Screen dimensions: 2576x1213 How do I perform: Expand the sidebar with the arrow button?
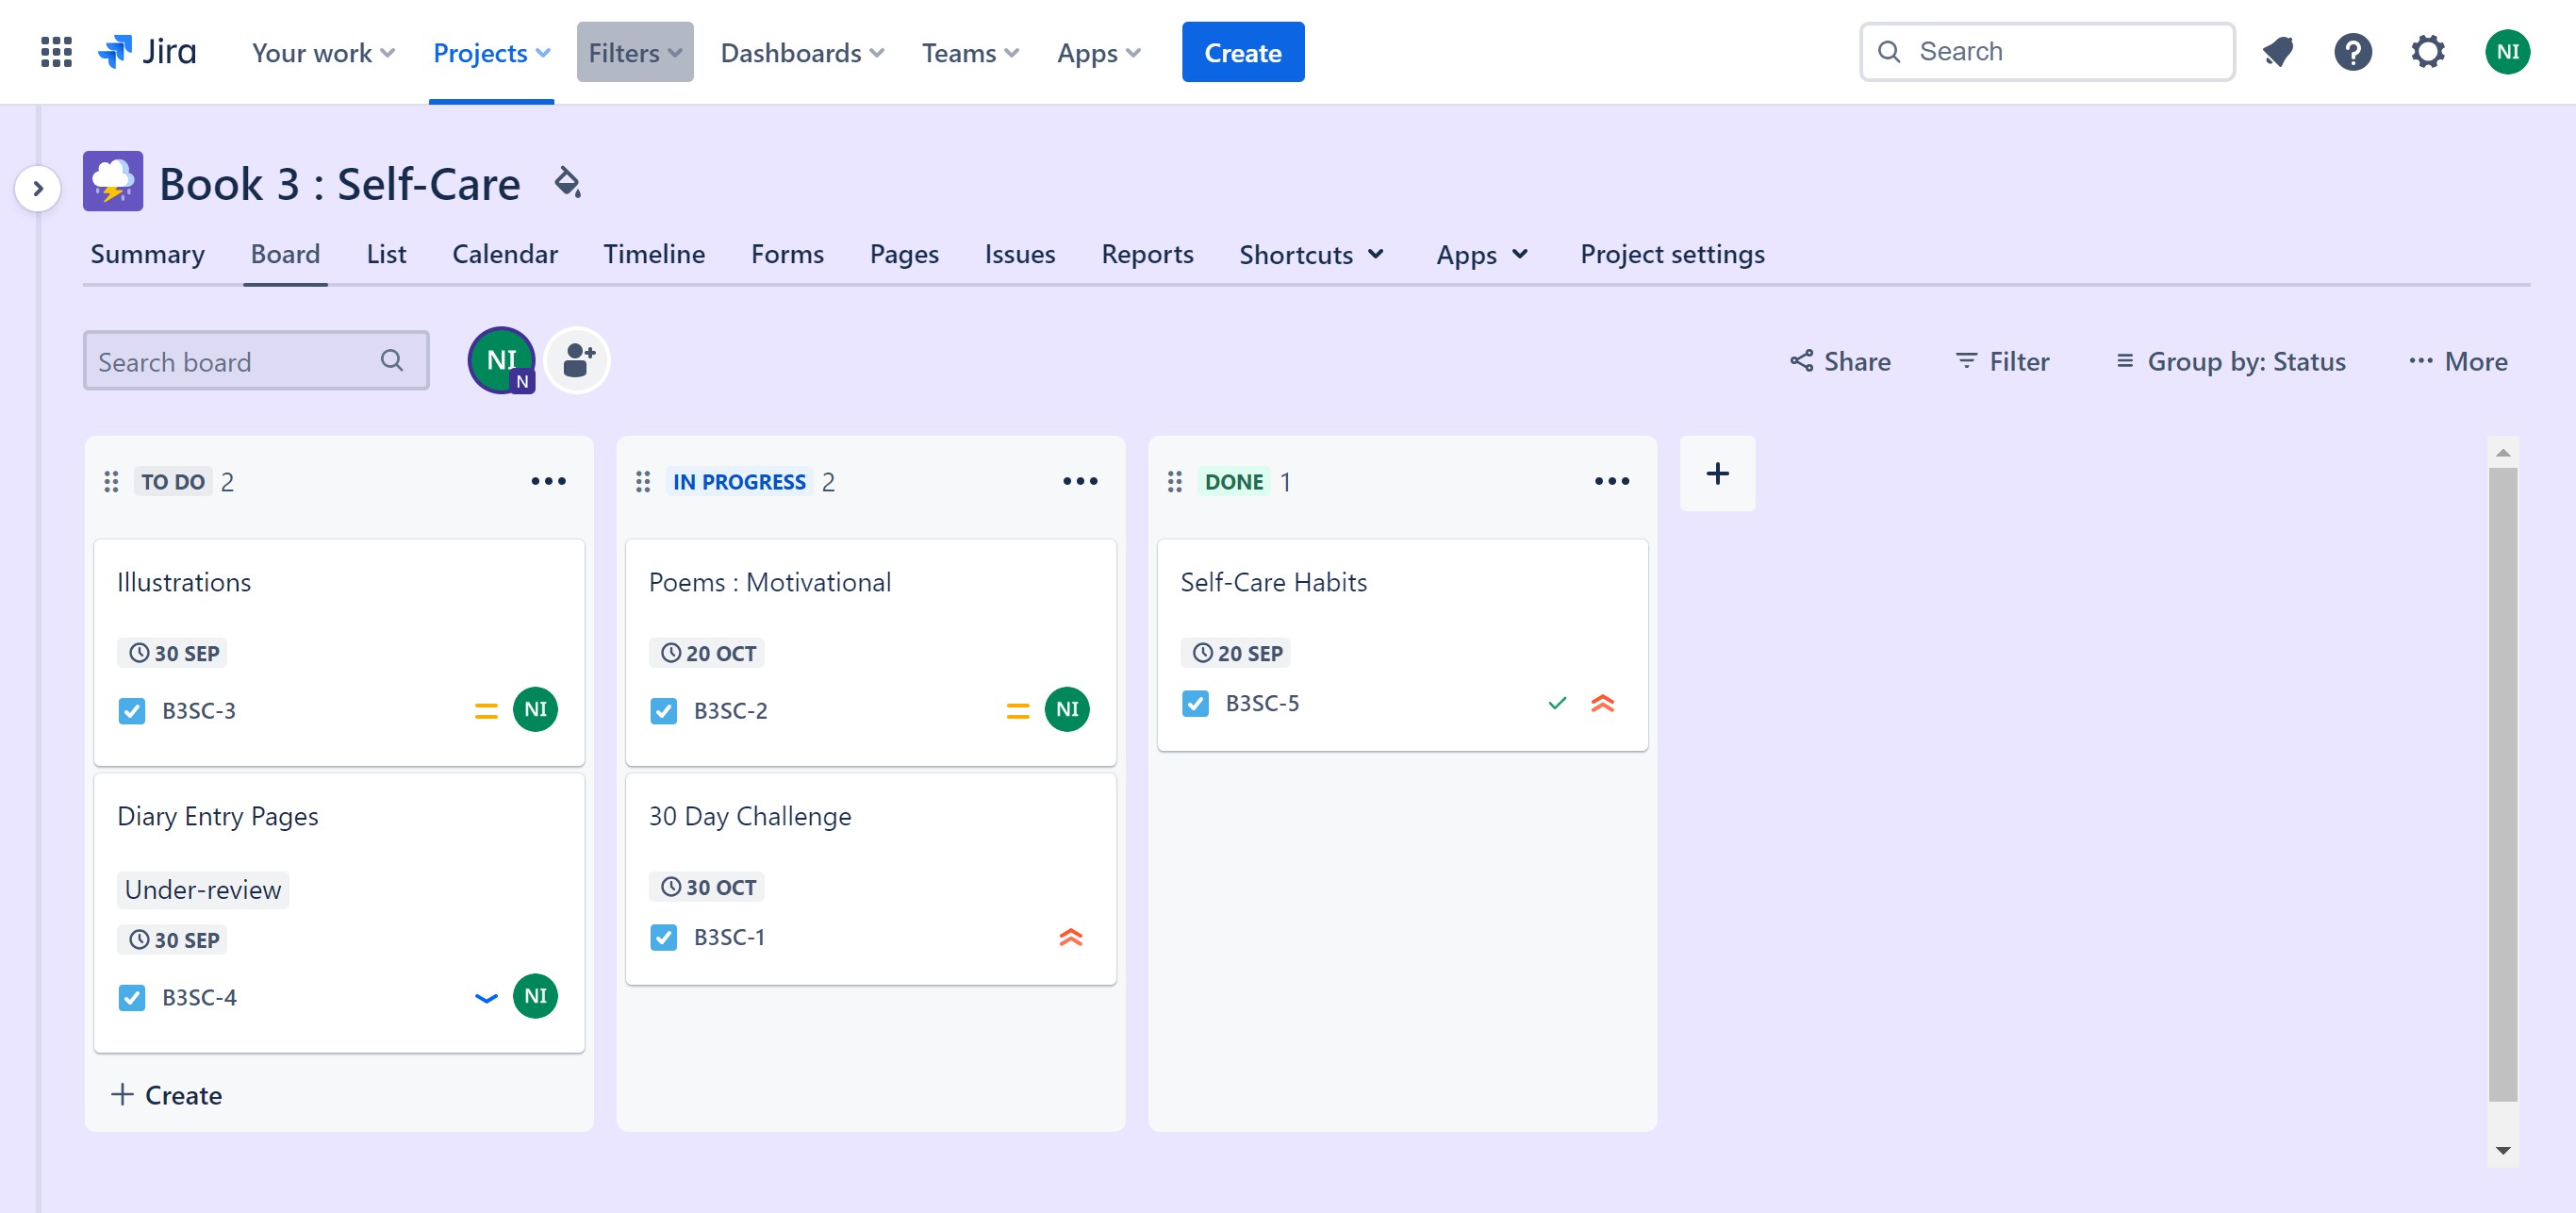38,188
